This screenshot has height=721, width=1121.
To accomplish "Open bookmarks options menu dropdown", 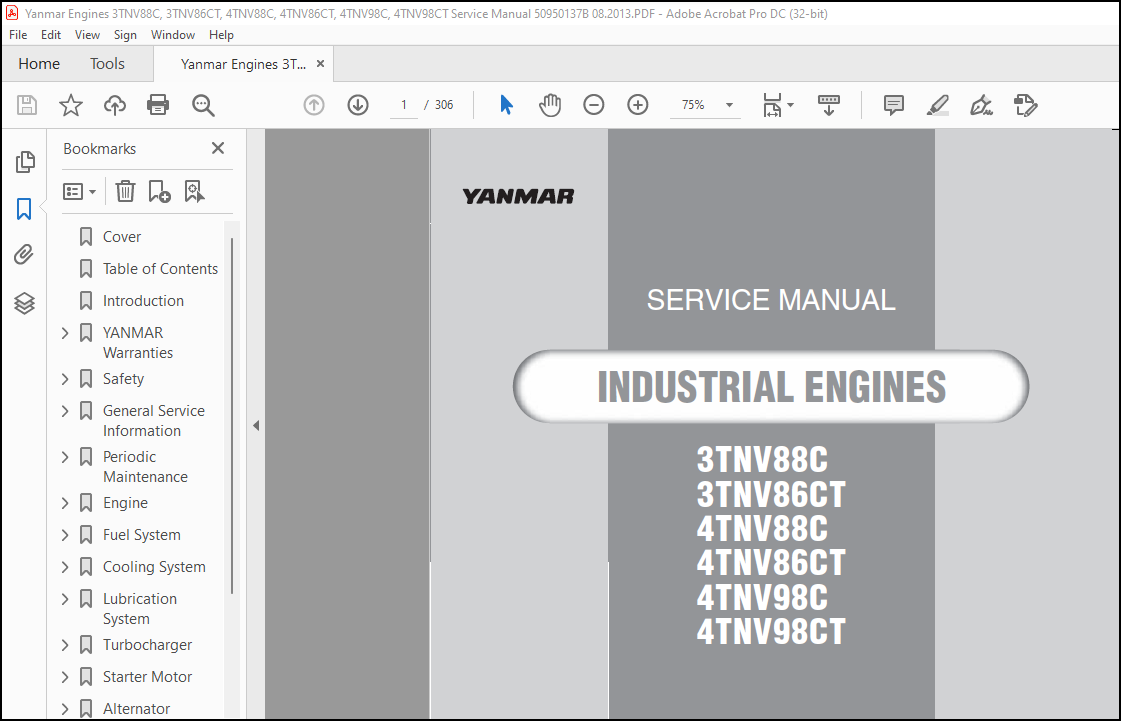I will point(79,191).
